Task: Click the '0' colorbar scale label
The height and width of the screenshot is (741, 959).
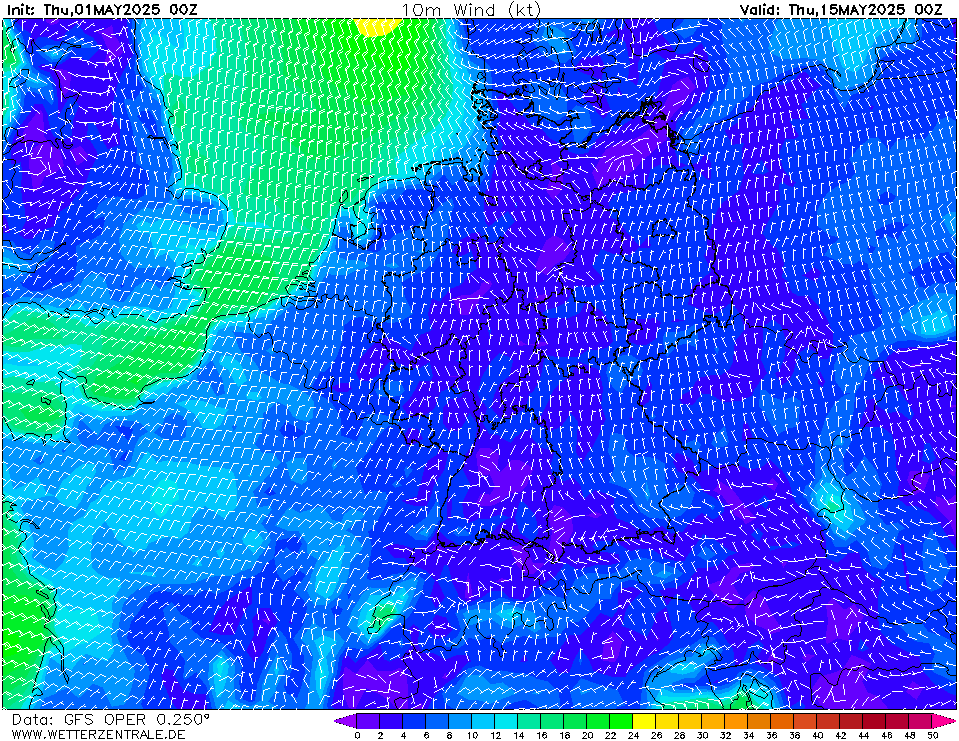Action: tap(357, 735)
